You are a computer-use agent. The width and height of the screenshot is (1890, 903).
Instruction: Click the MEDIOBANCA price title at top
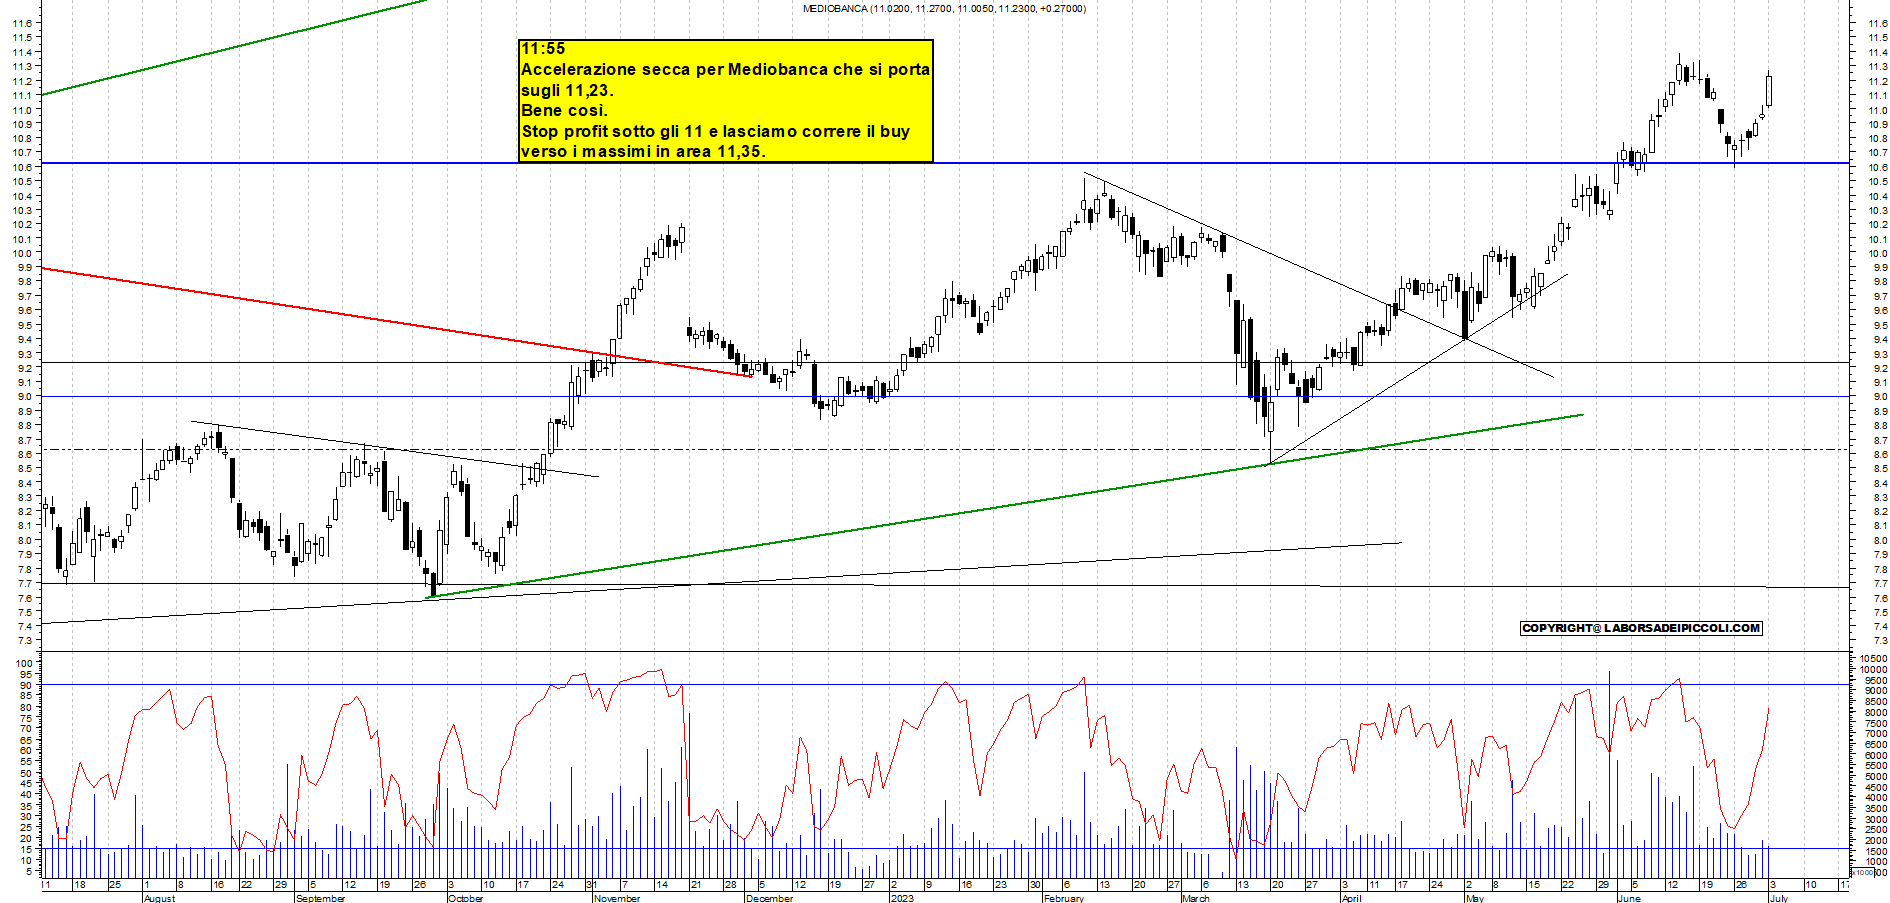coord(944,9)
